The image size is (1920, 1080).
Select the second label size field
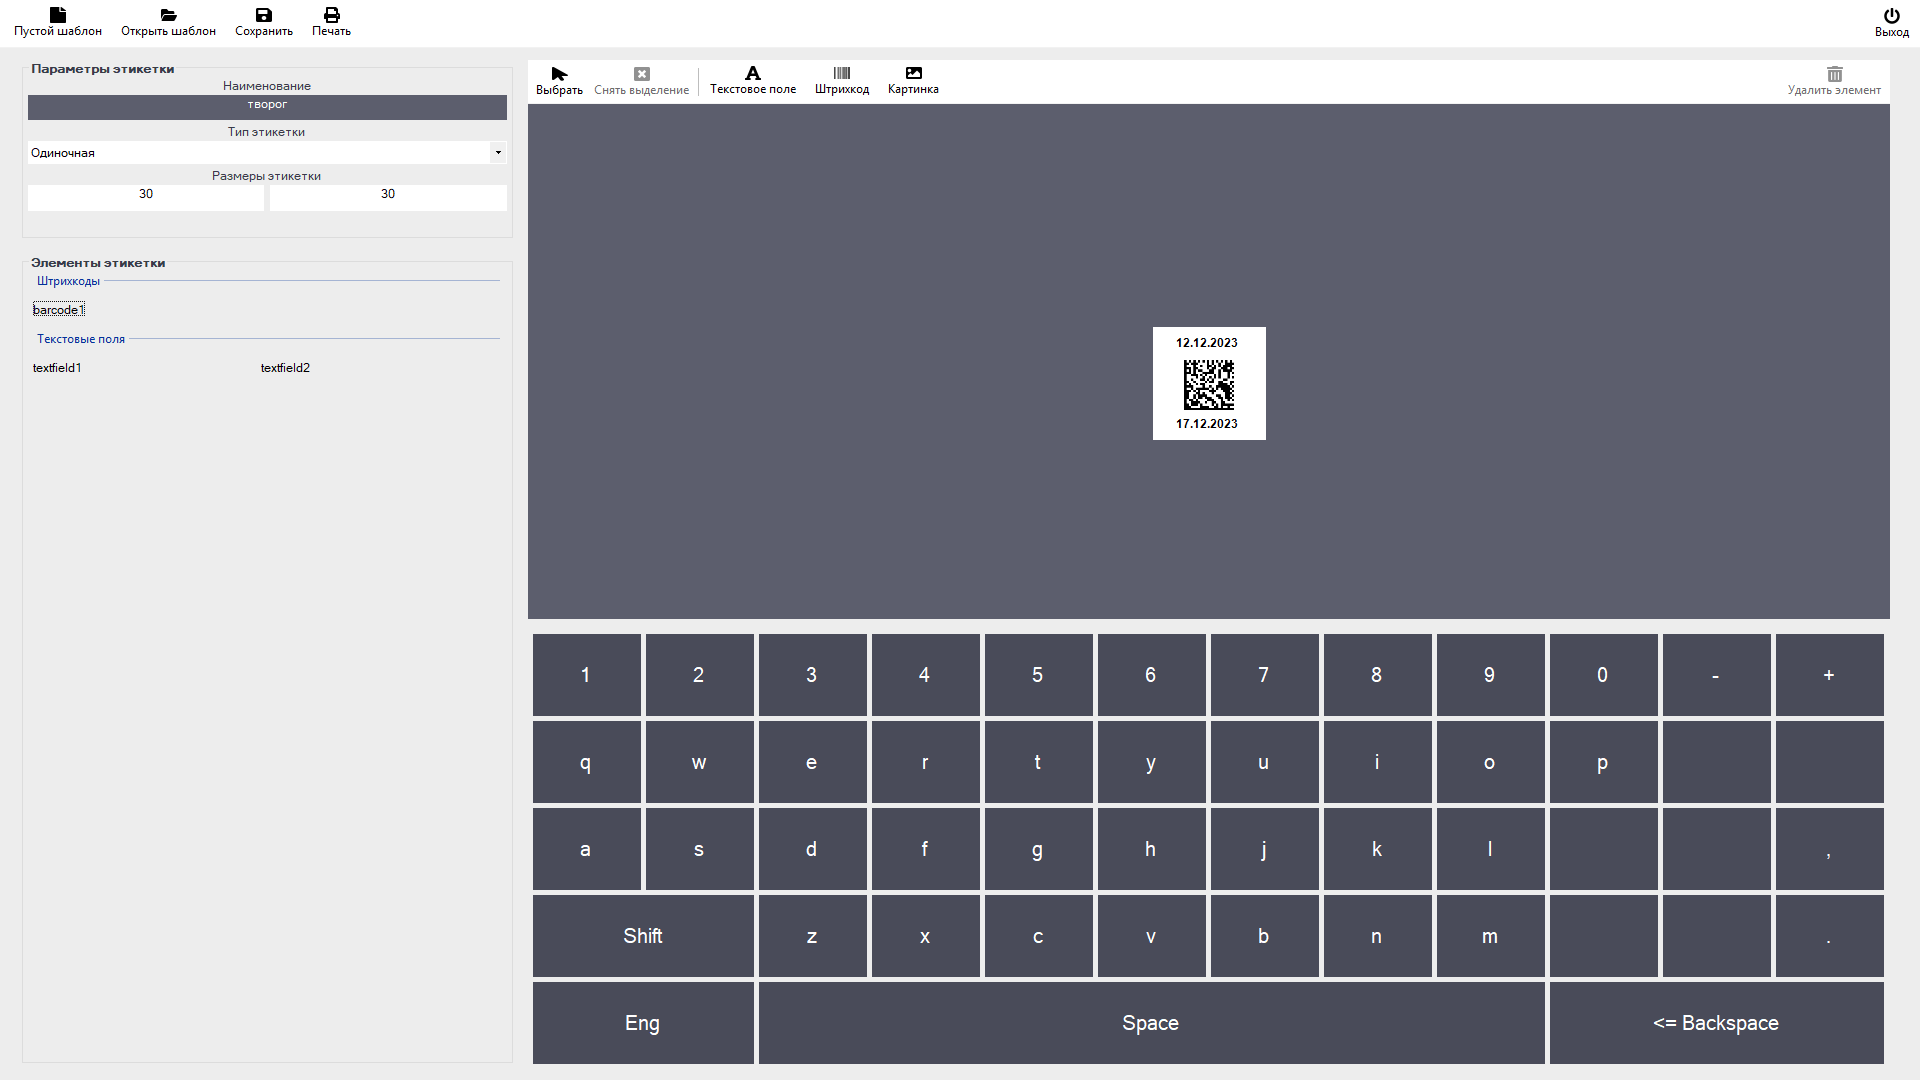click(x=388, y=197)
